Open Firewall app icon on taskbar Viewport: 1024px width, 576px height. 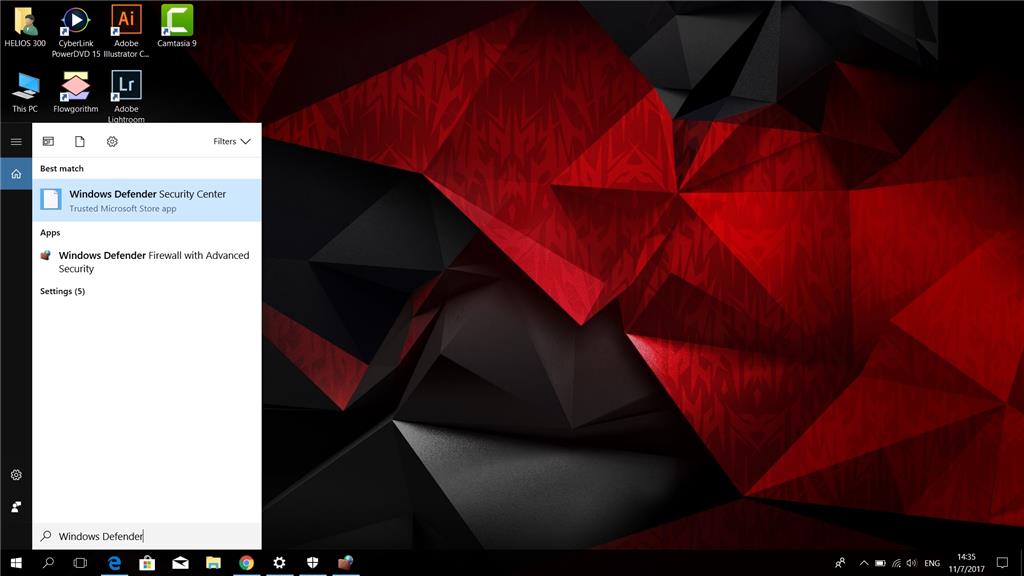point(345,563)
